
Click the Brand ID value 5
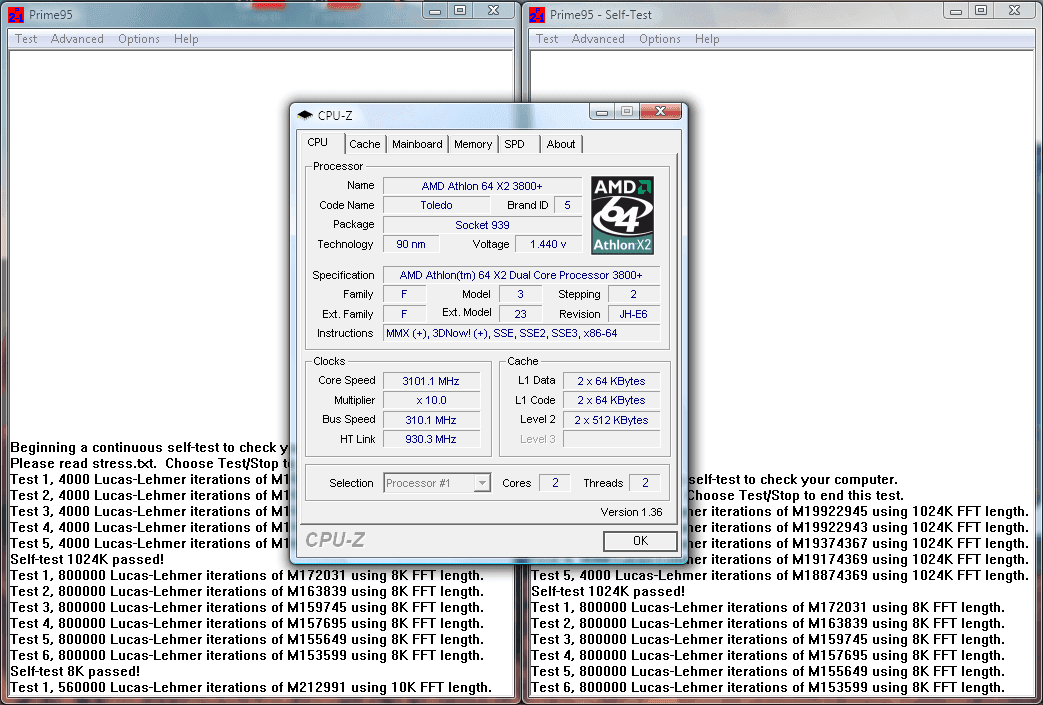(x=567, y=205)
